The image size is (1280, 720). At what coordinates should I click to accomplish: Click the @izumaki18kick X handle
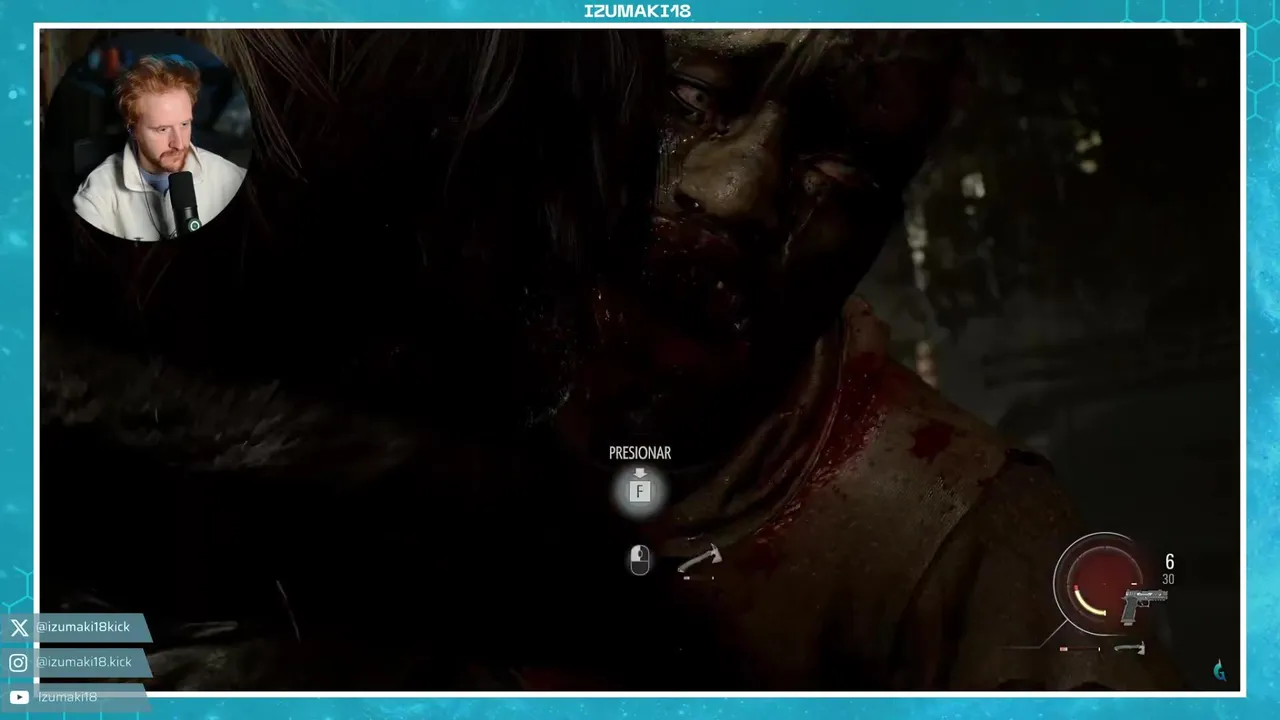click(83, 627)
